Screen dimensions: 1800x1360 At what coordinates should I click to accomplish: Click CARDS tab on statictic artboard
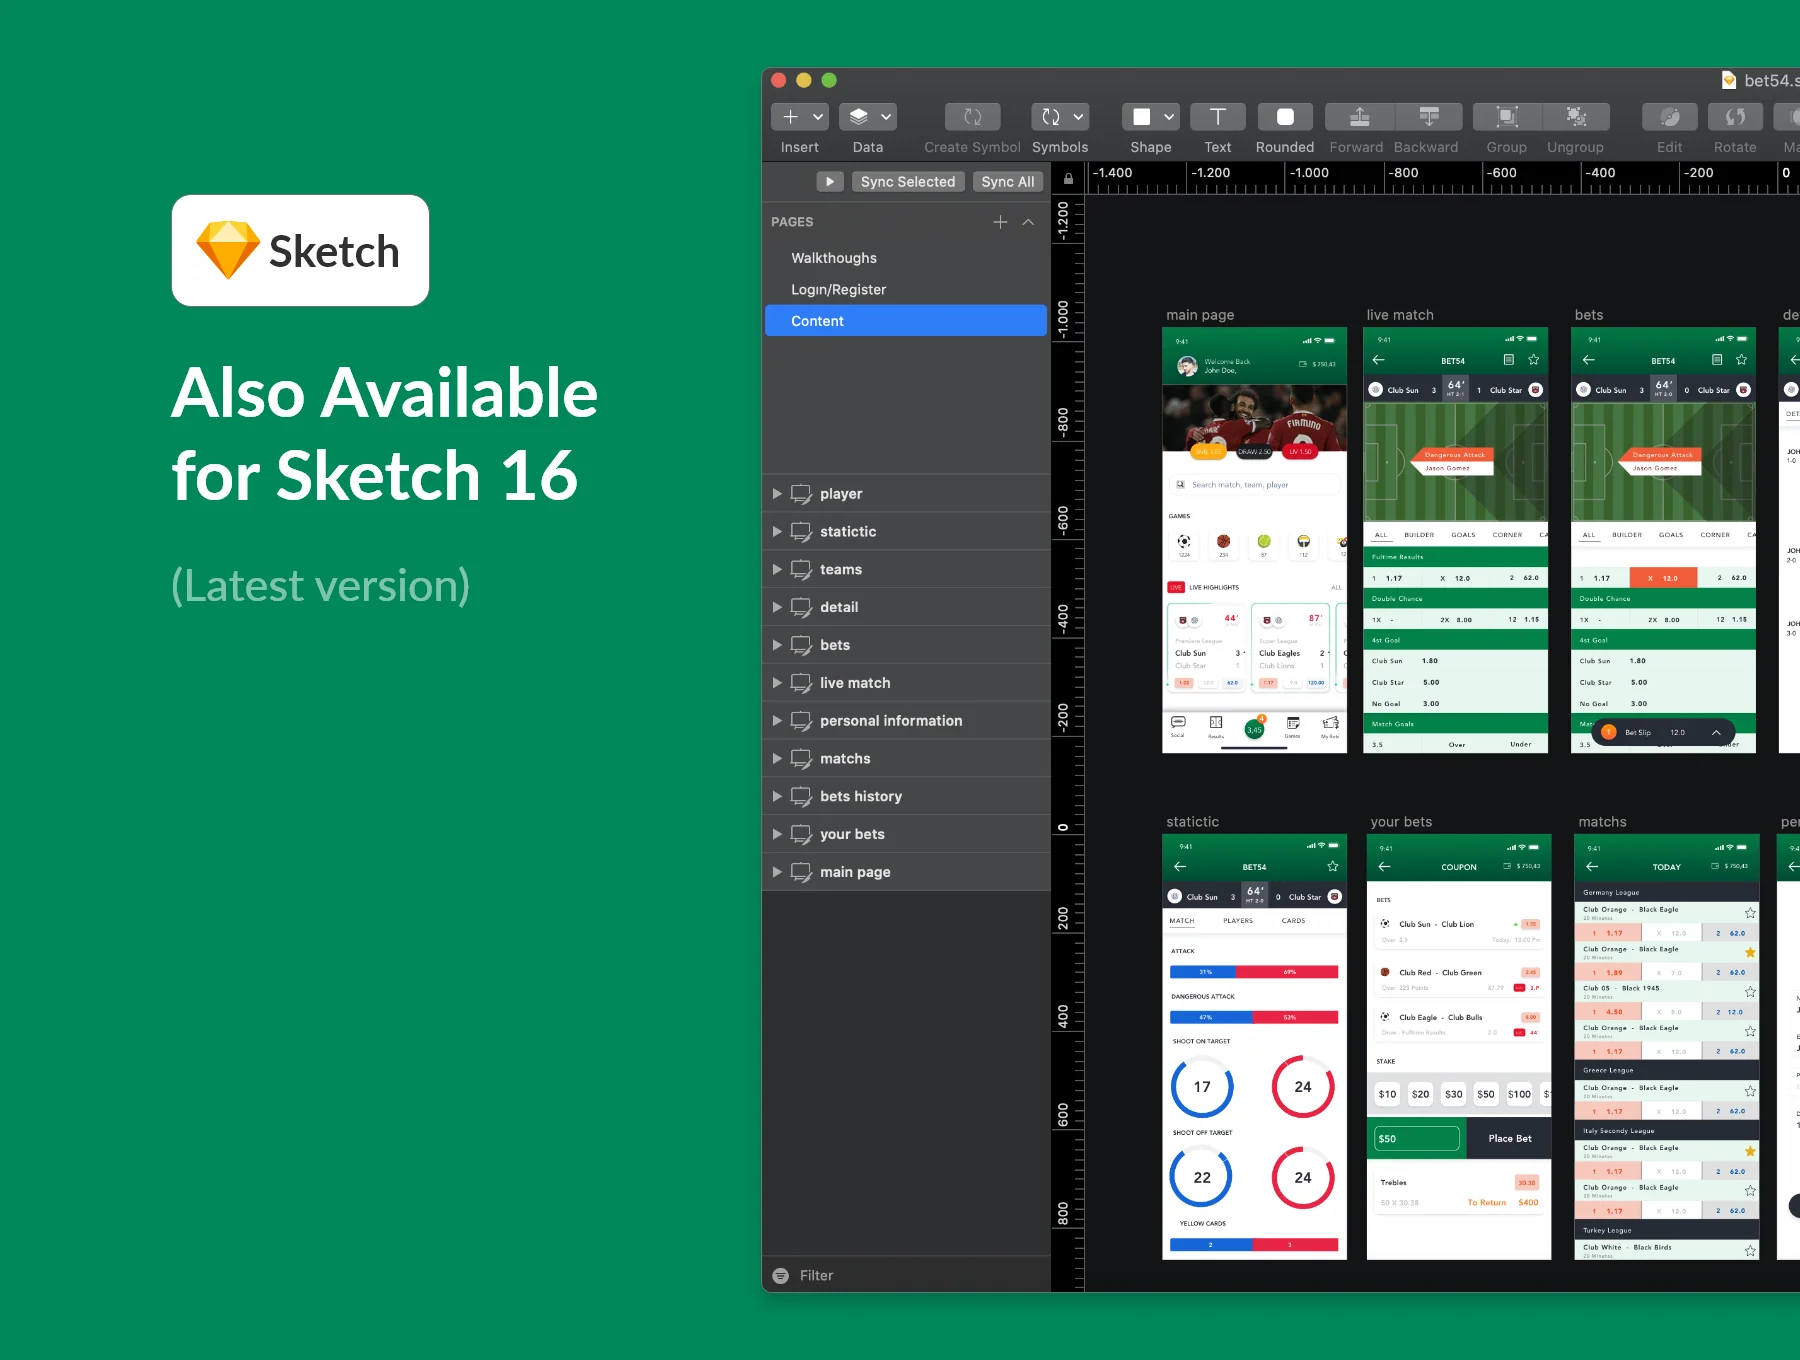(x=1293, y=921)
